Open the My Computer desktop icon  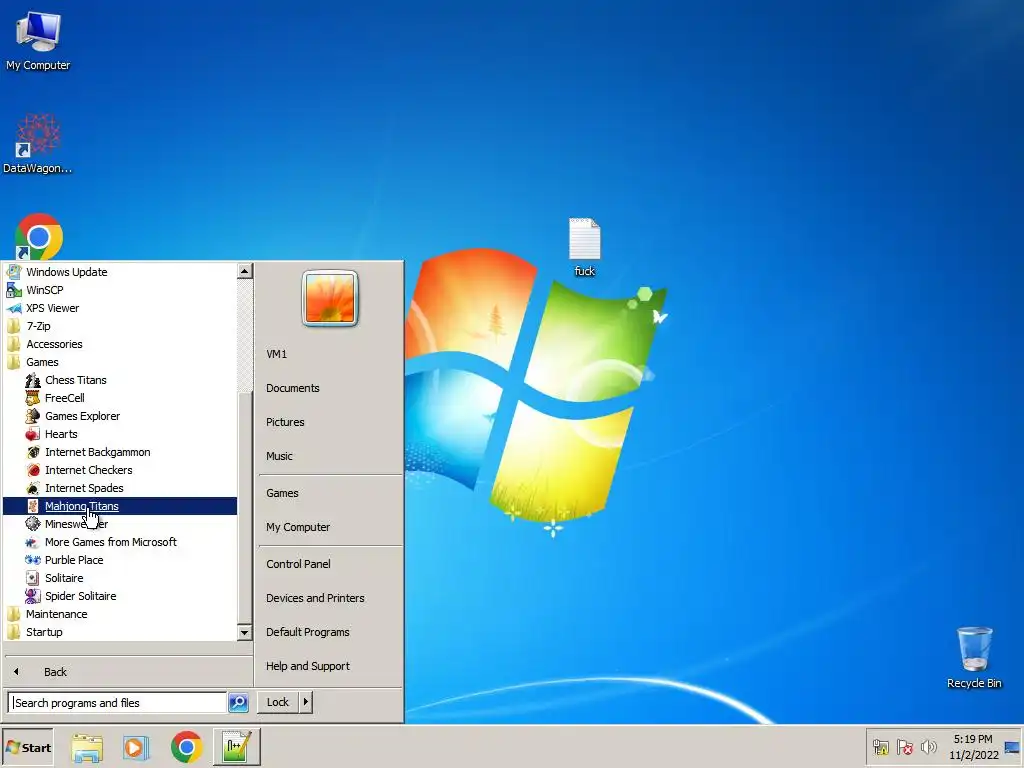coord(38,40)
